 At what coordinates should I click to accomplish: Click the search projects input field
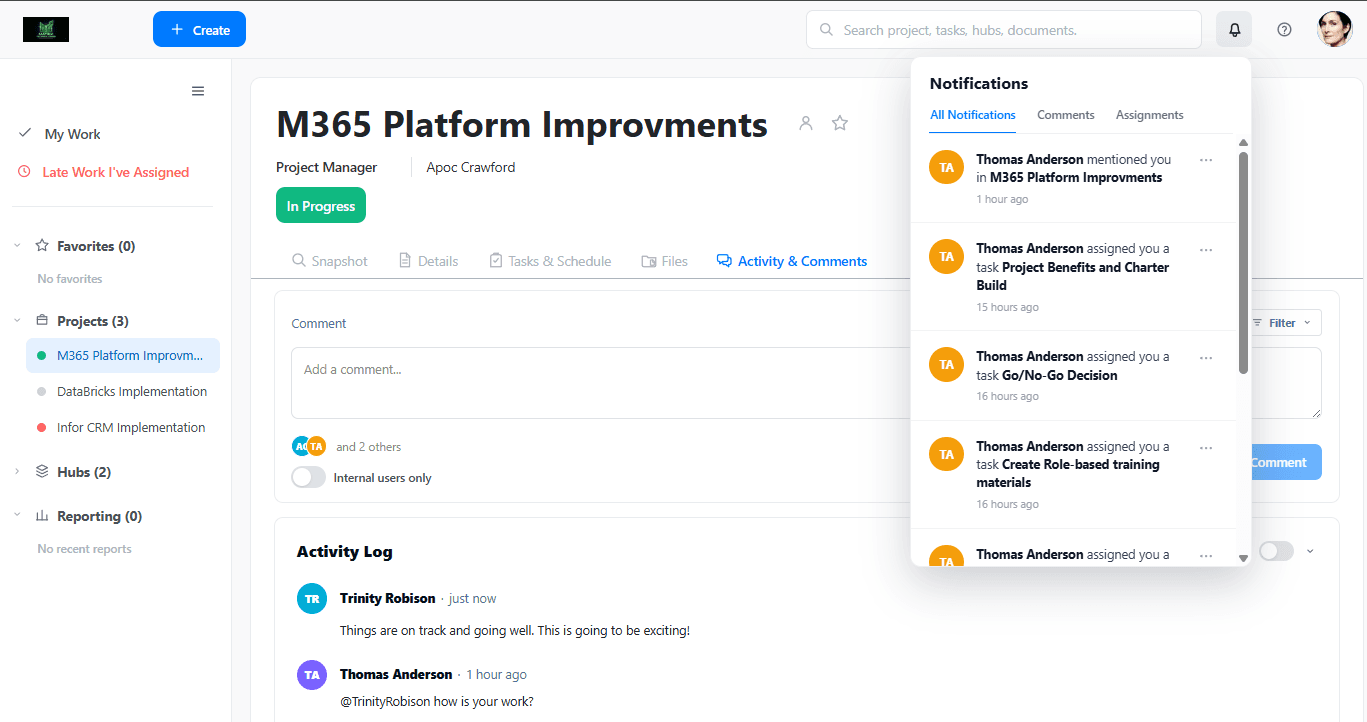pos(1004,30)
